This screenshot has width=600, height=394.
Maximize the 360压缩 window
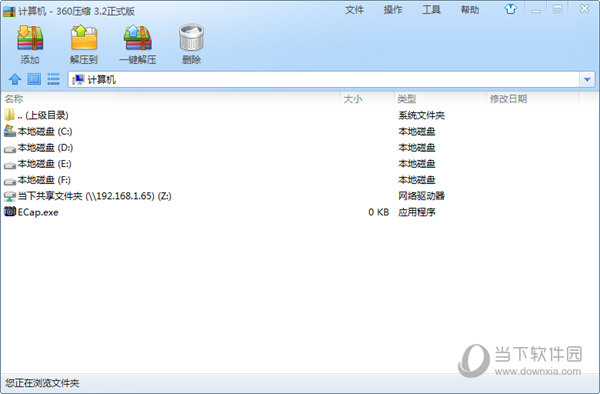pos(558,9)
